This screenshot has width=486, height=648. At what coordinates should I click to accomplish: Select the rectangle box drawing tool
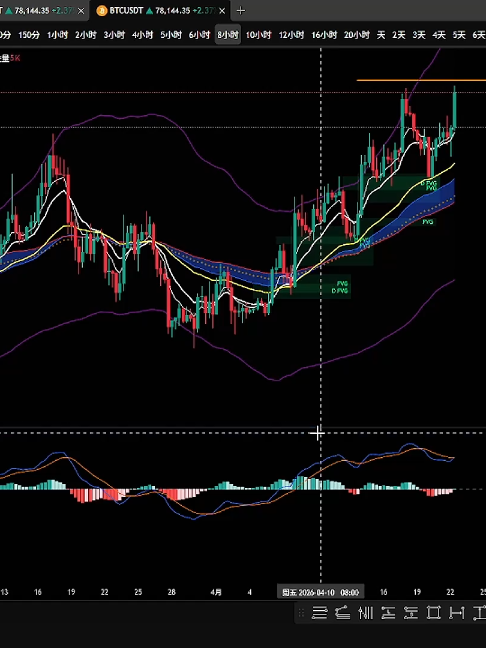point(434,612)
